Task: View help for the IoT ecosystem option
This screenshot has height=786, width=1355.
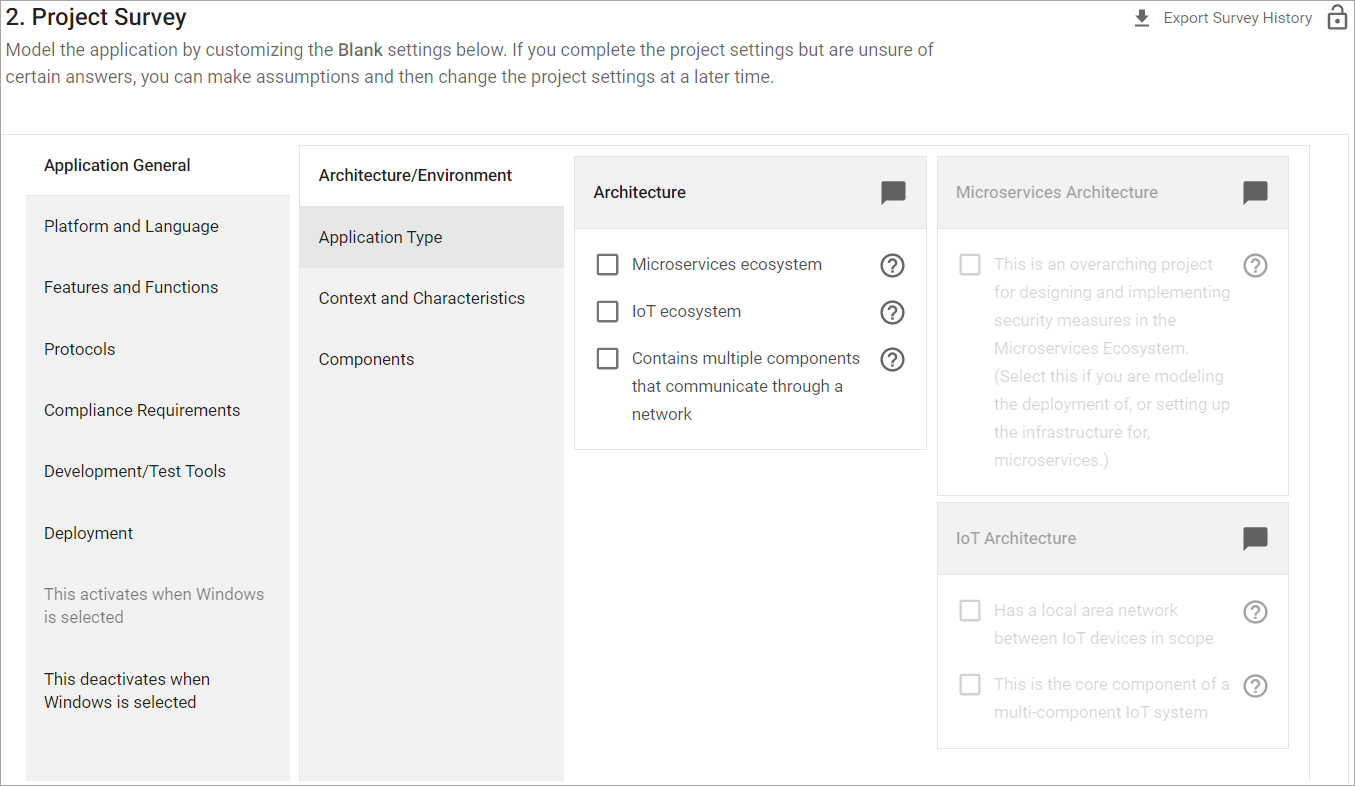Action: click(892, 312)
